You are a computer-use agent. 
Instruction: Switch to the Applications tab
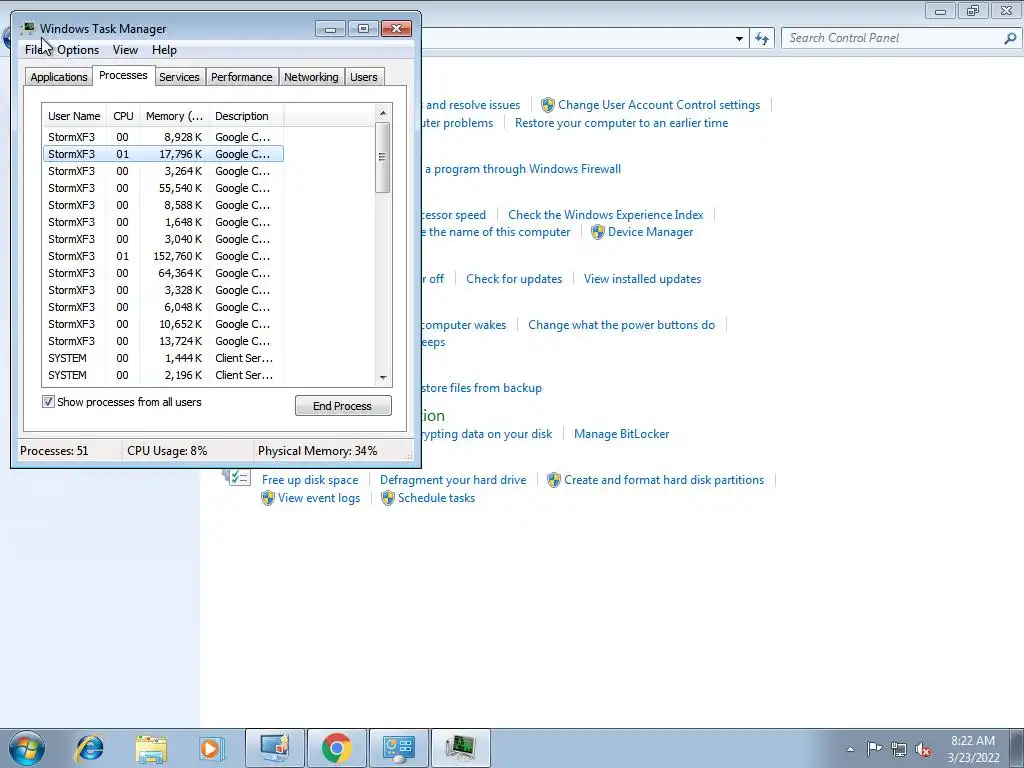(59, 77)
